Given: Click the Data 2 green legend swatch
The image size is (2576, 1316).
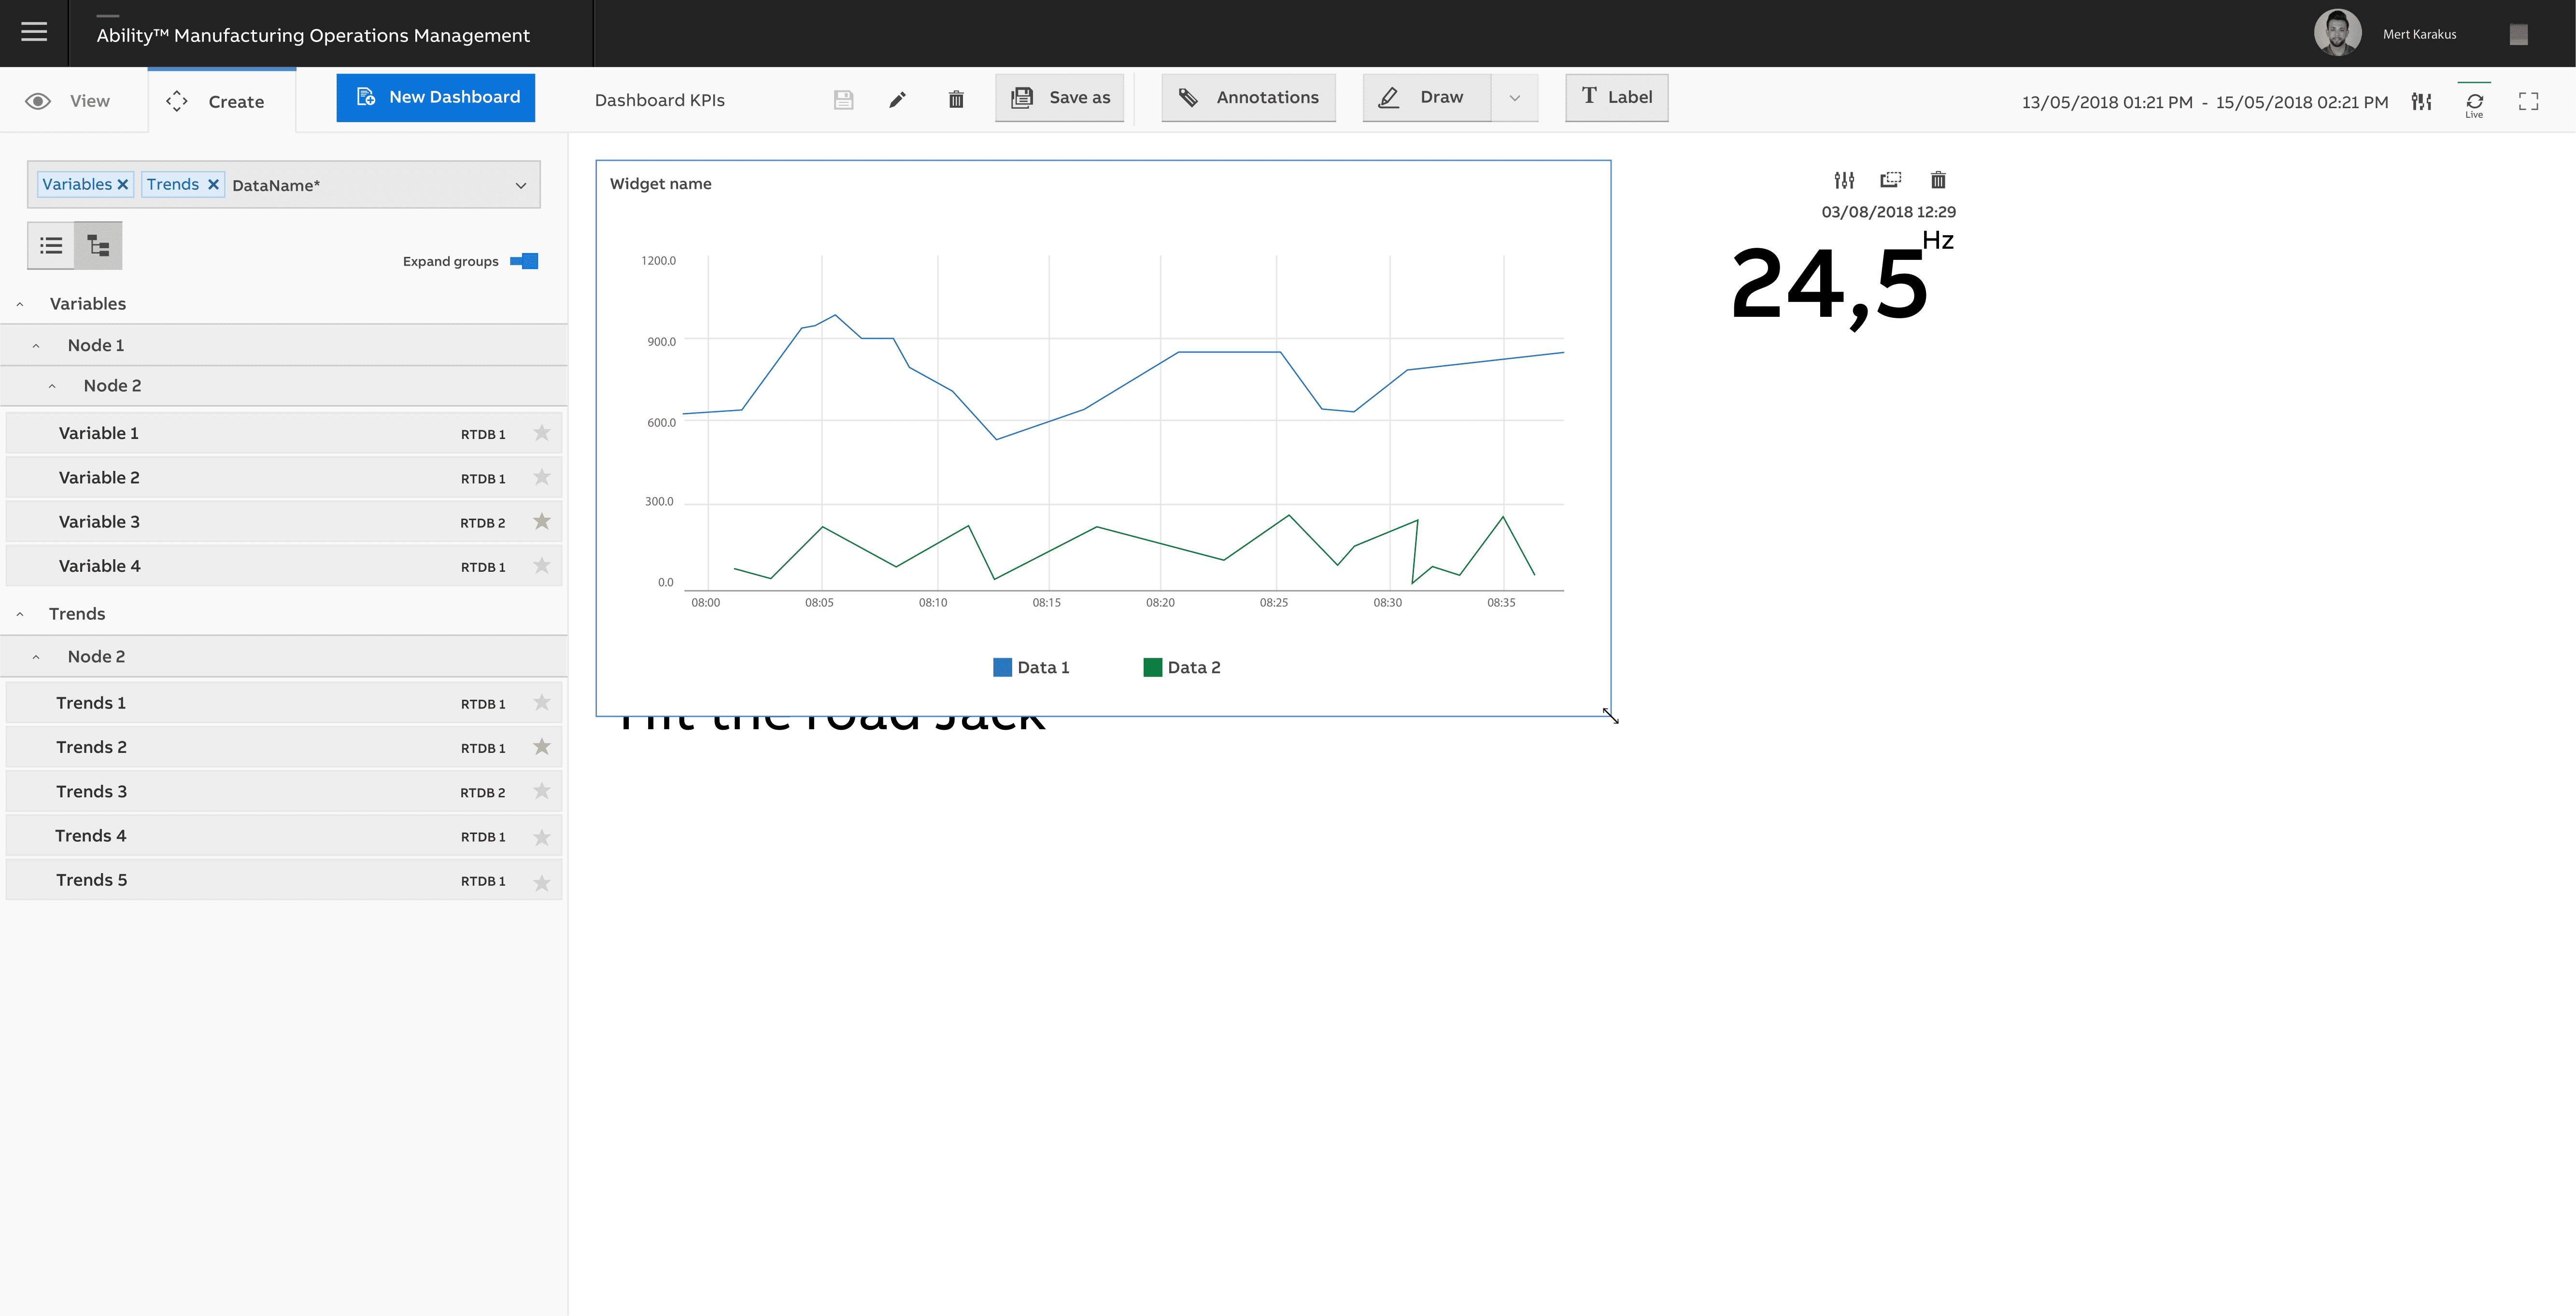Looking at the screenshot, I should pyautogui.click(x=1152, y=667).
